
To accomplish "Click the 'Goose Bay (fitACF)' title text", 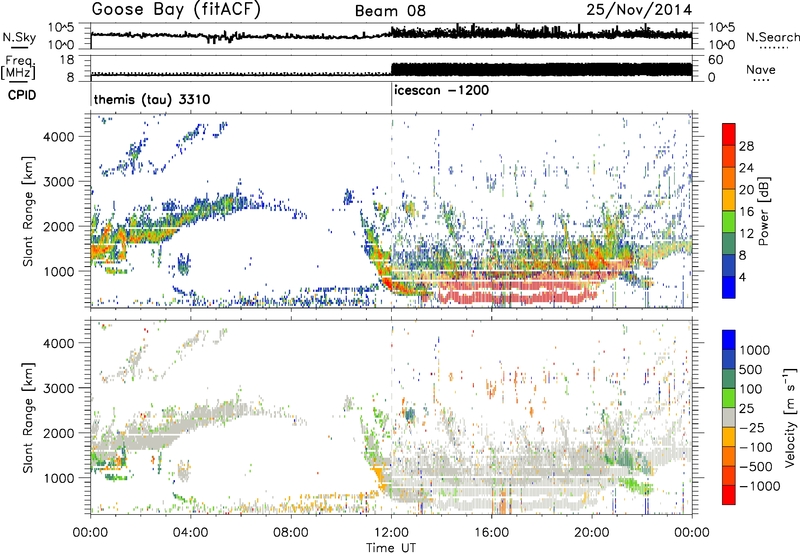I will (x=176, y=10).
